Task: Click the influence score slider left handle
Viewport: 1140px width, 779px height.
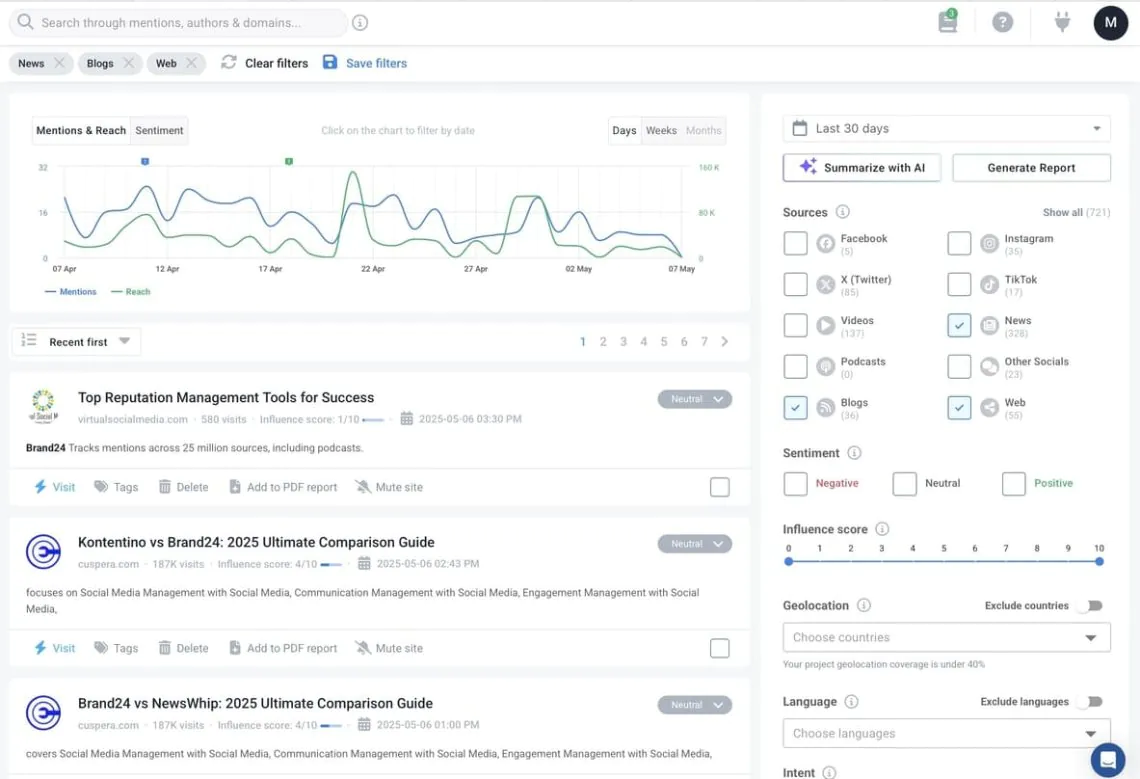Action: pyautogui.click(x=789, y=562)
